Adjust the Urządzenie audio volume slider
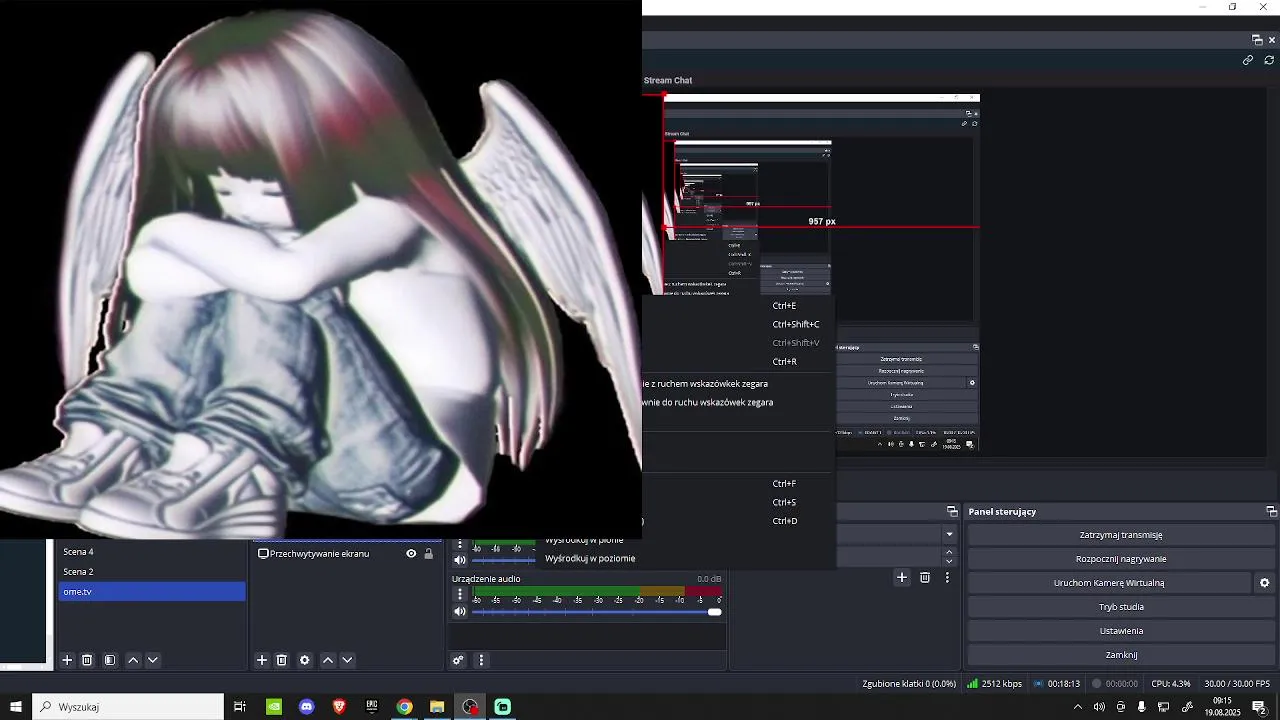Screen dimensions: 1280x720 point(597,611)
